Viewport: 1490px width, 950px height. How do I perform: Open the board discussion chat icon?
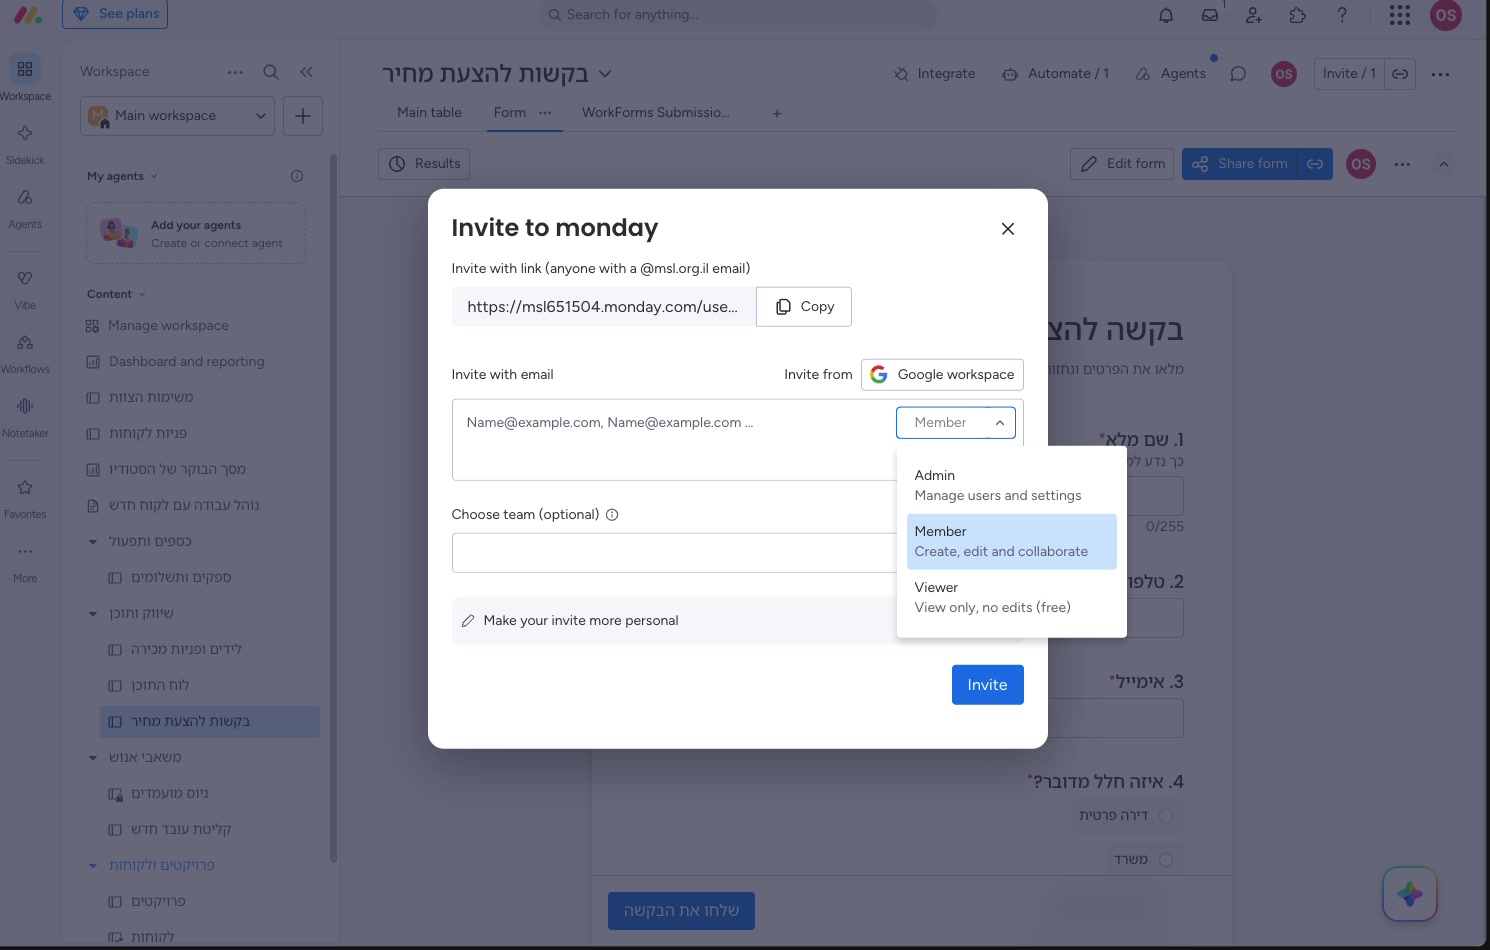pos(1238,74)
